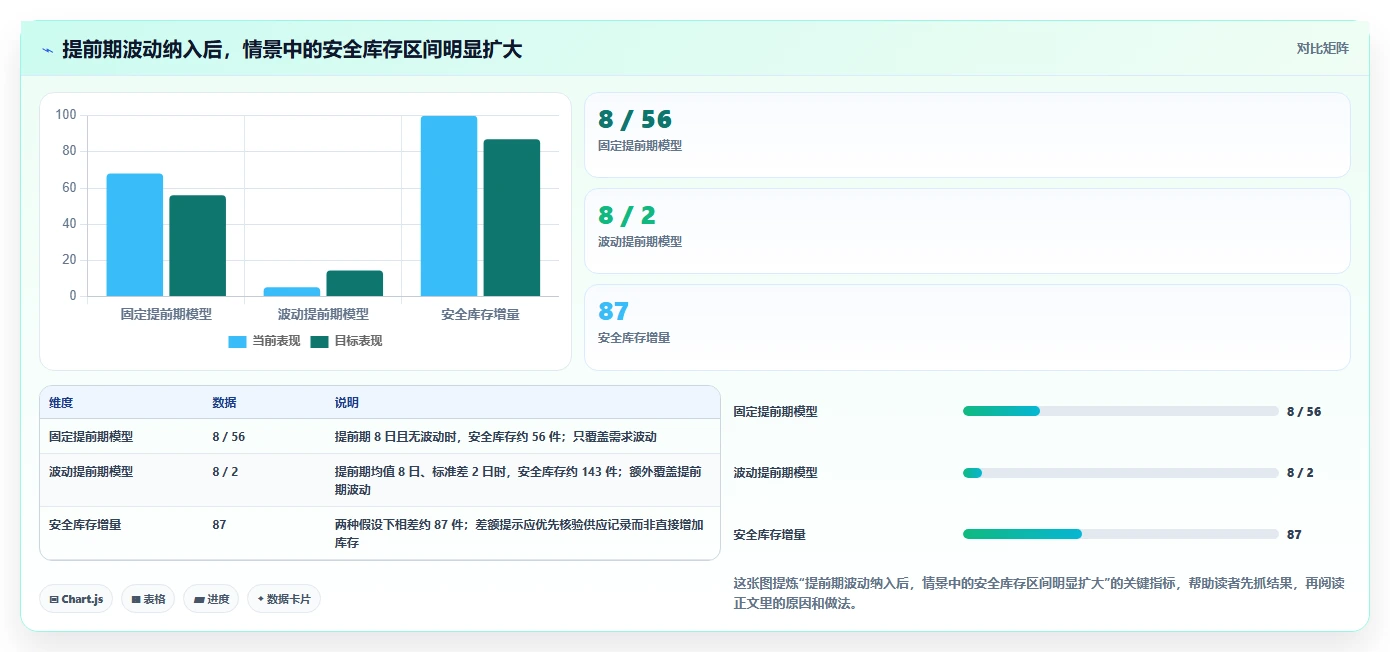Click the 数据 column header
The height and width of the screenshot is (652, 1390).
click(x=224, y=403)
